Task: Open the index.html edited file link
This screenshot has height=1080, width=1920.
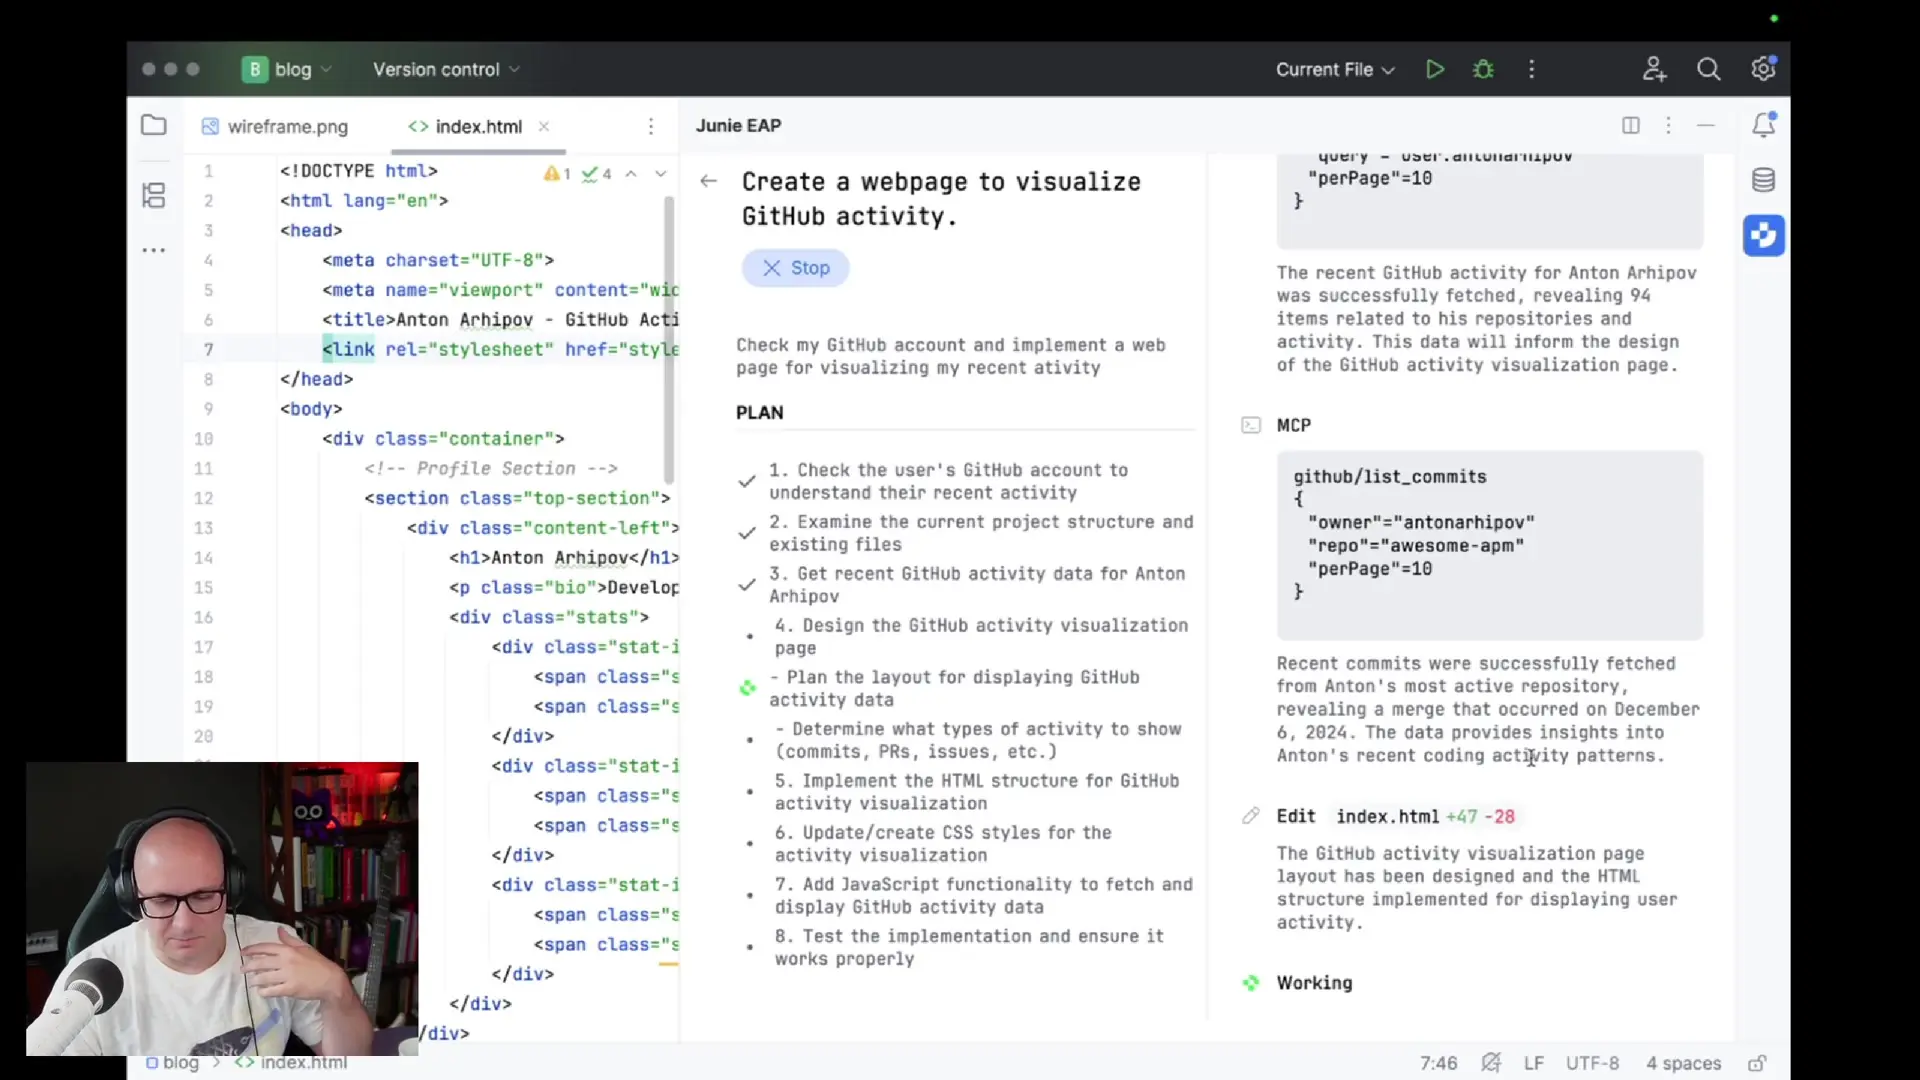Action: (x=1387, y=816)
